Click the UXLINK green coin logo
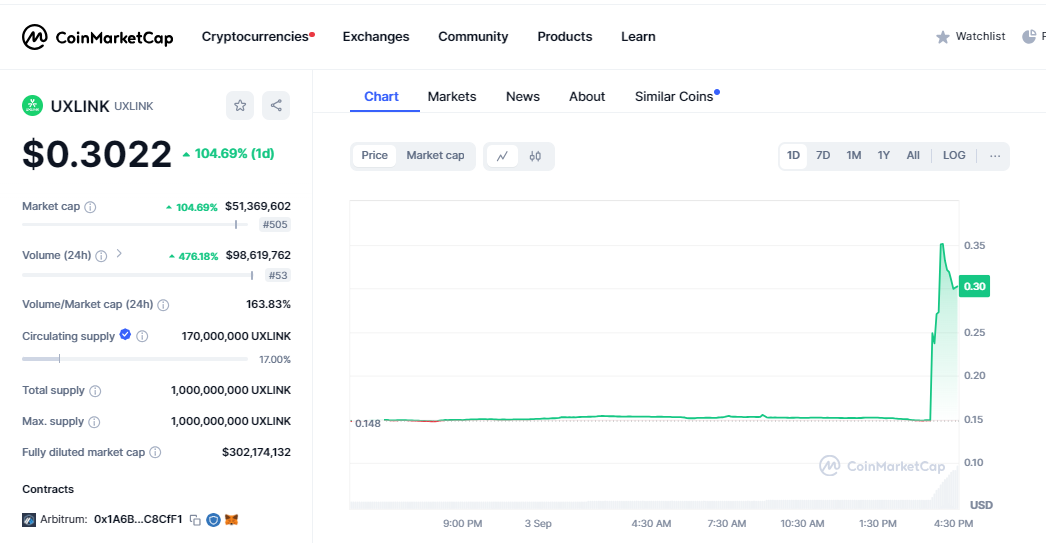1046x543 pixels. click(33, 105)
